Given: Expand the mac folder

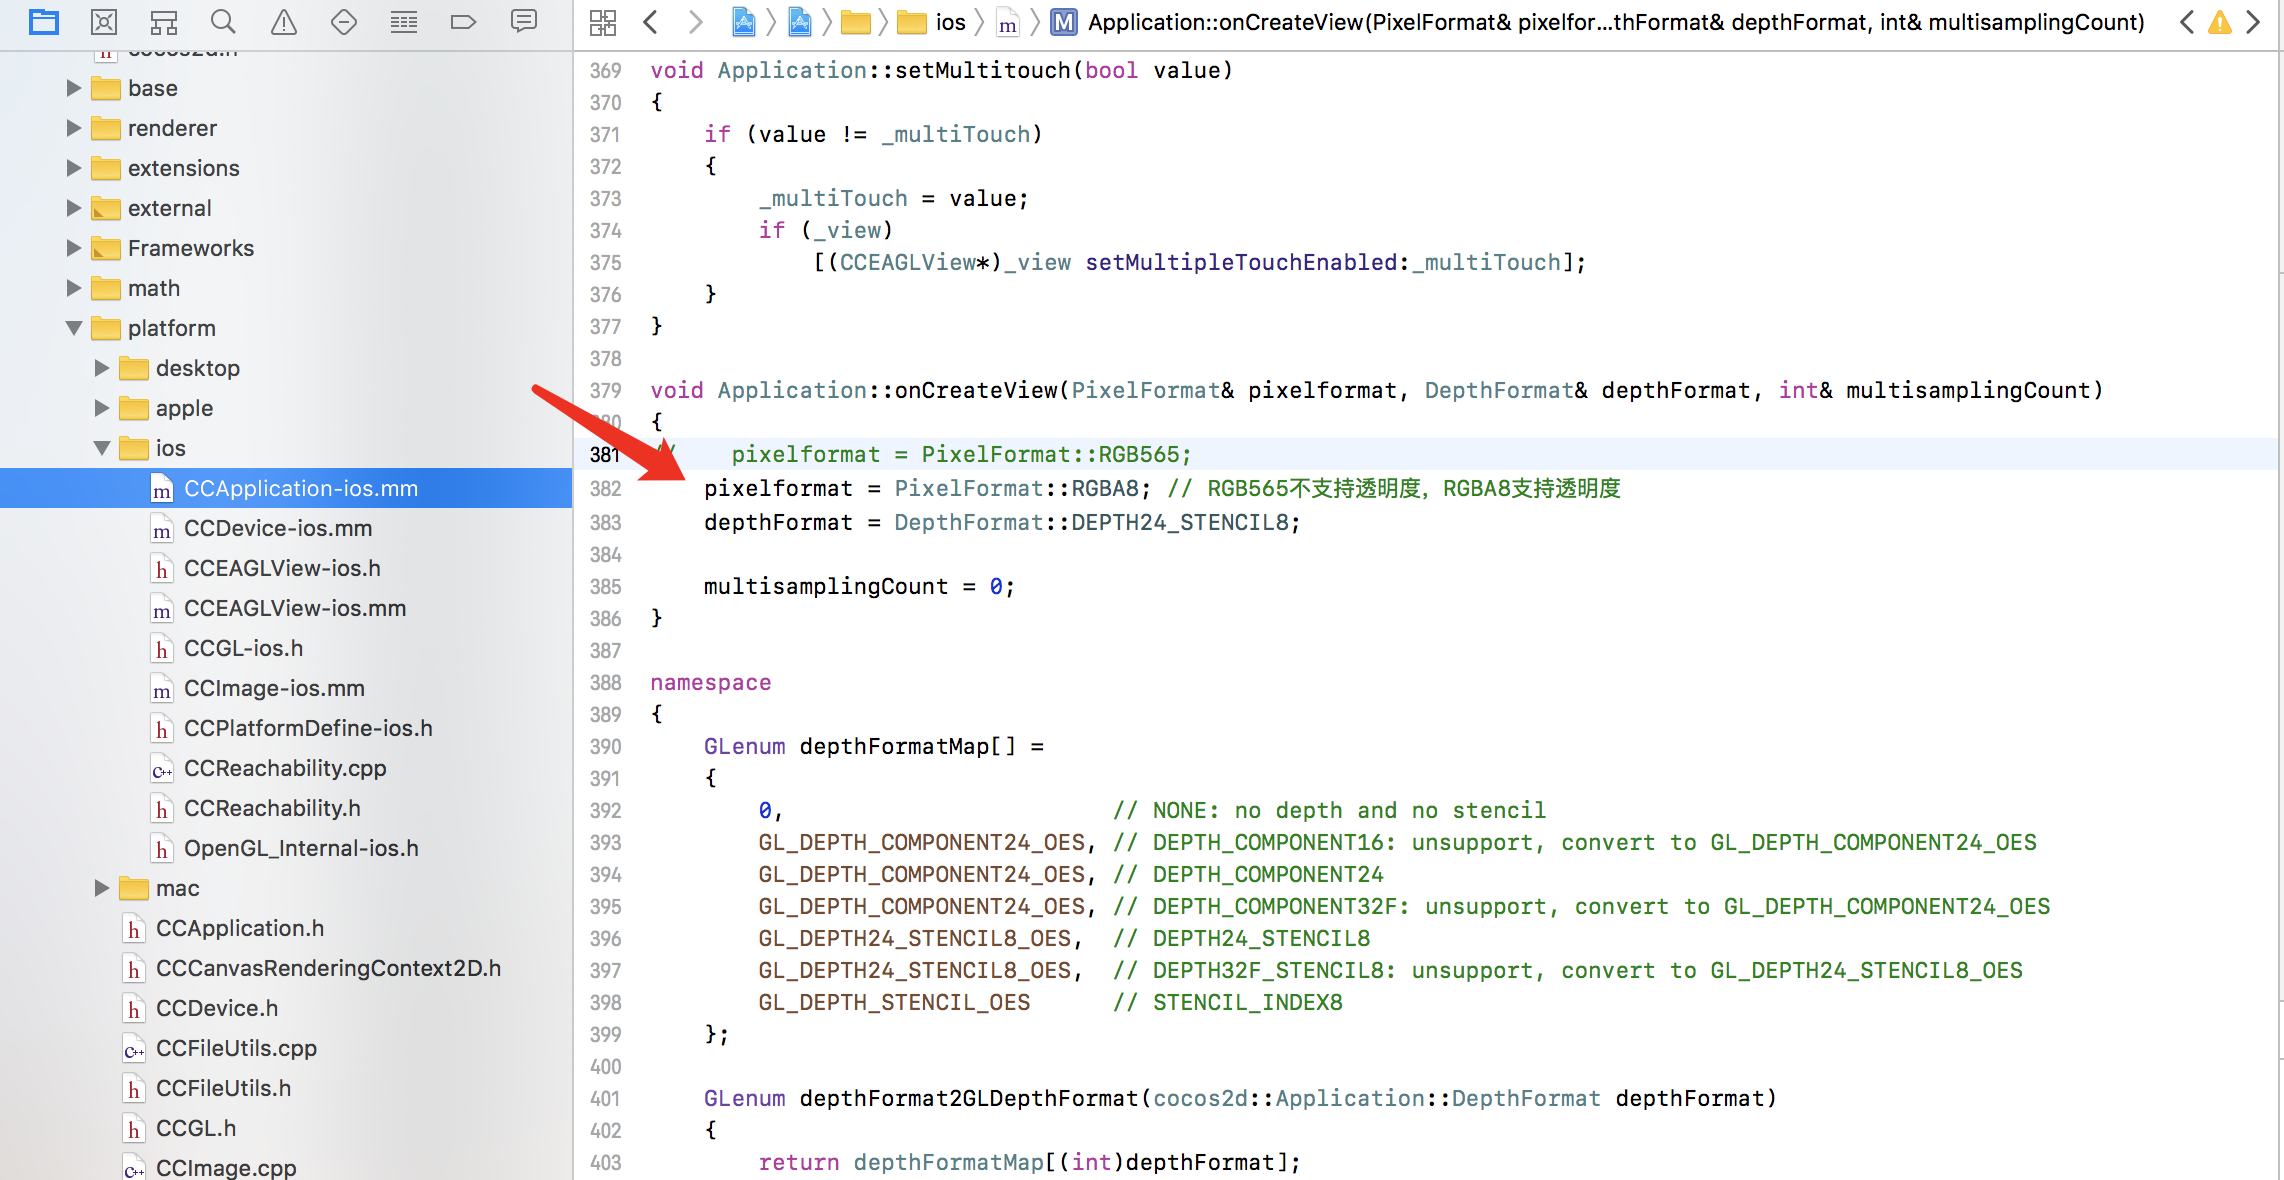Looking at the screenshot, I should 101,888.
